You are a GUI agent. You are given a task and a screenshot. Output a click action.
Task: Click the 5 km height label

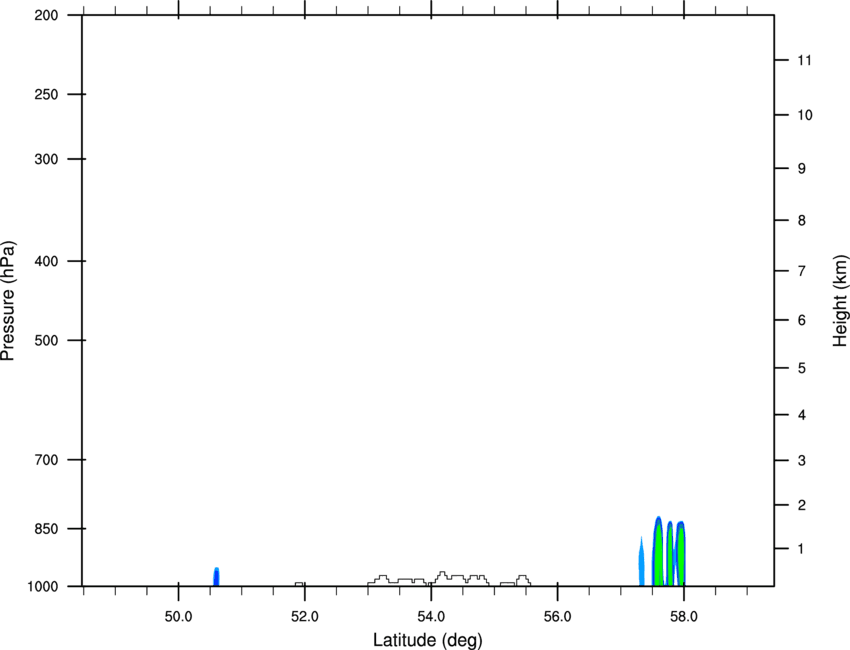802,368
